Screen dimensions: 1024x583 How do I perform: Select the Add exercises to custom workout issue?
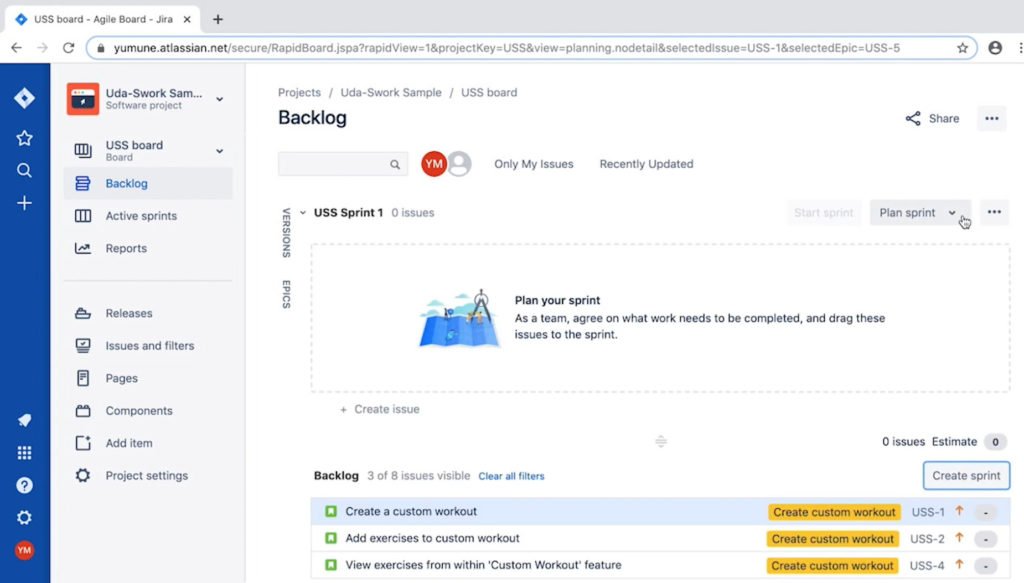(660, 538)
